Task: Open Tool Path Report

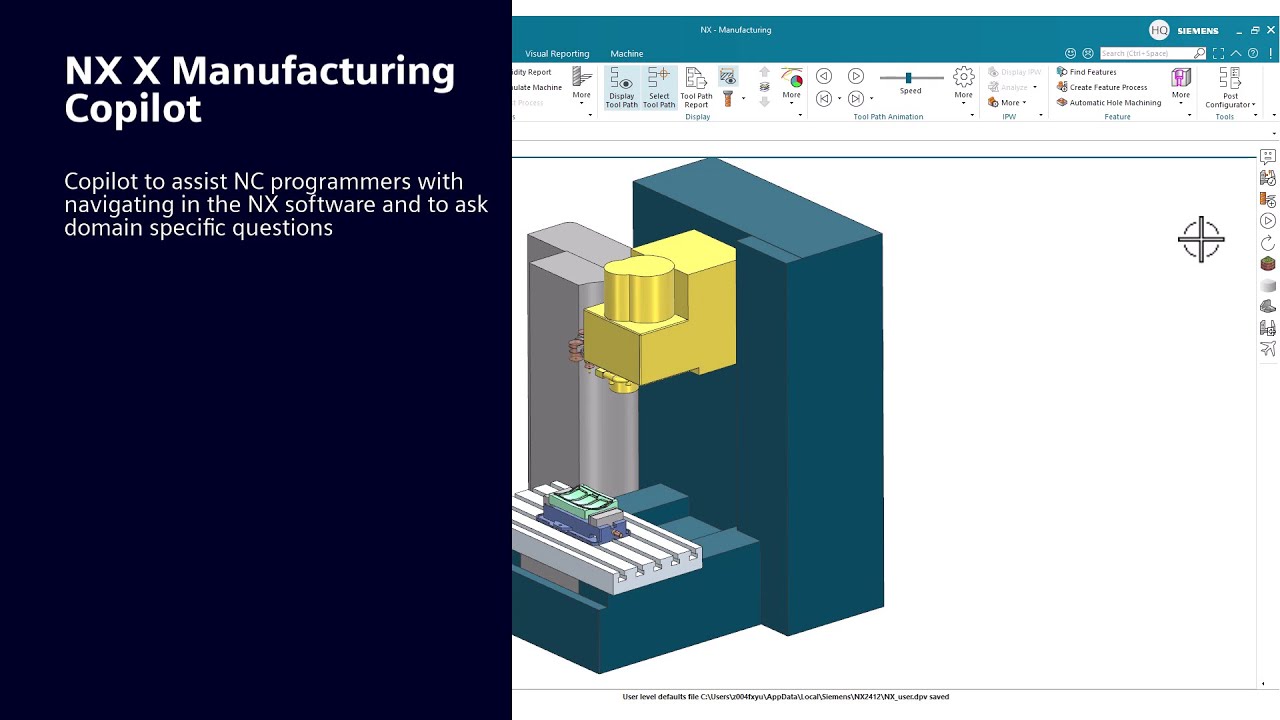Action: [x=696, y=88]
